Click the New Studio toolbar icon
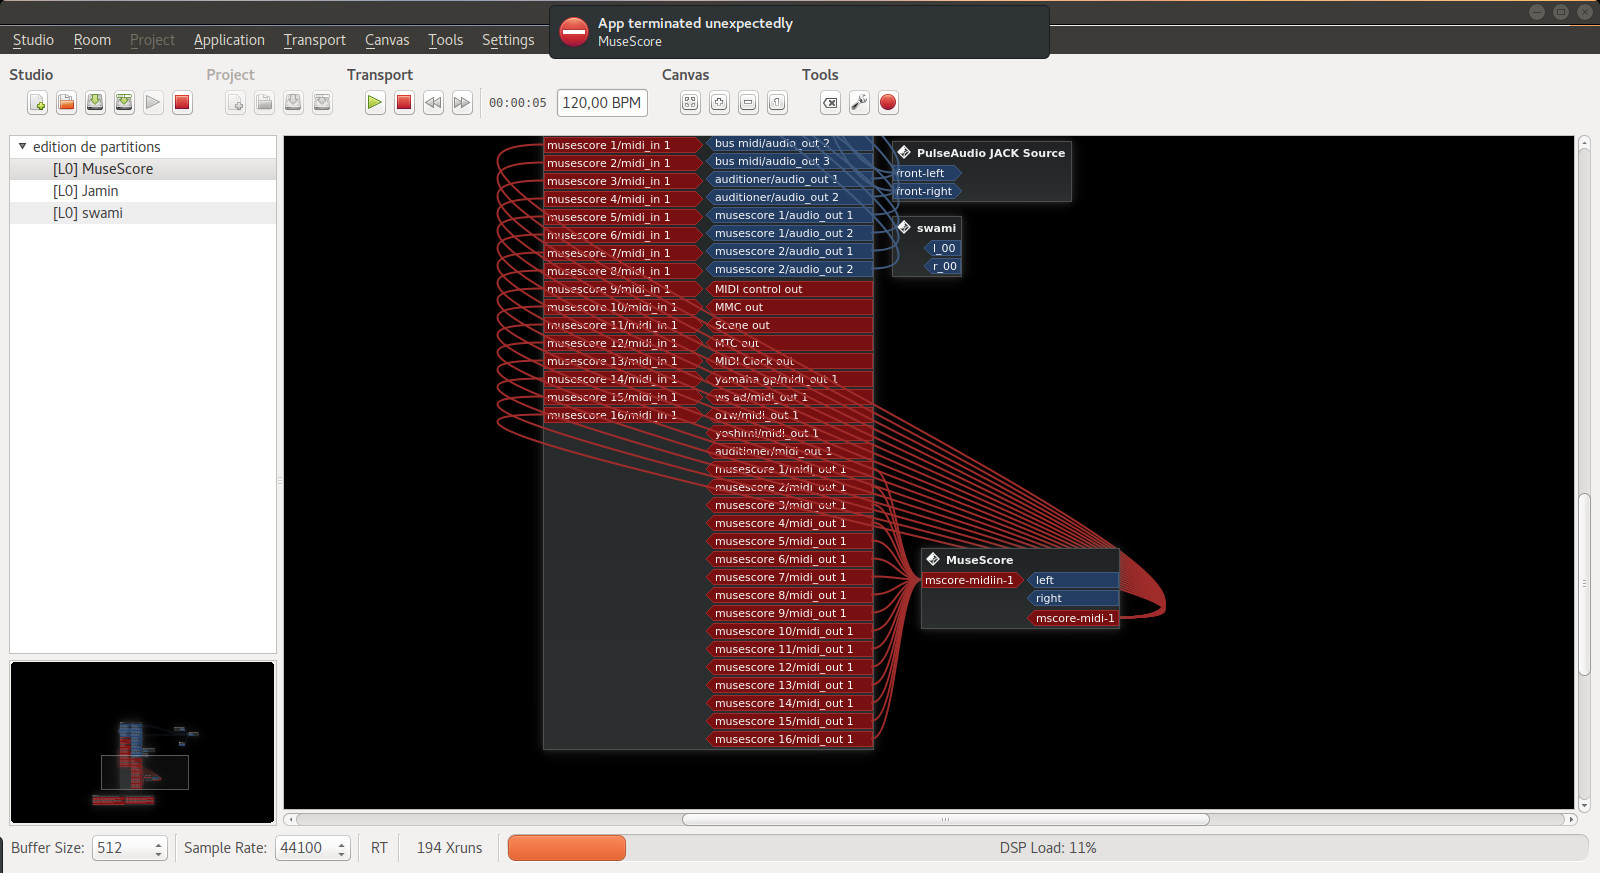The width and height of the screenshot is (1600, 873). (x=38, y=102)
